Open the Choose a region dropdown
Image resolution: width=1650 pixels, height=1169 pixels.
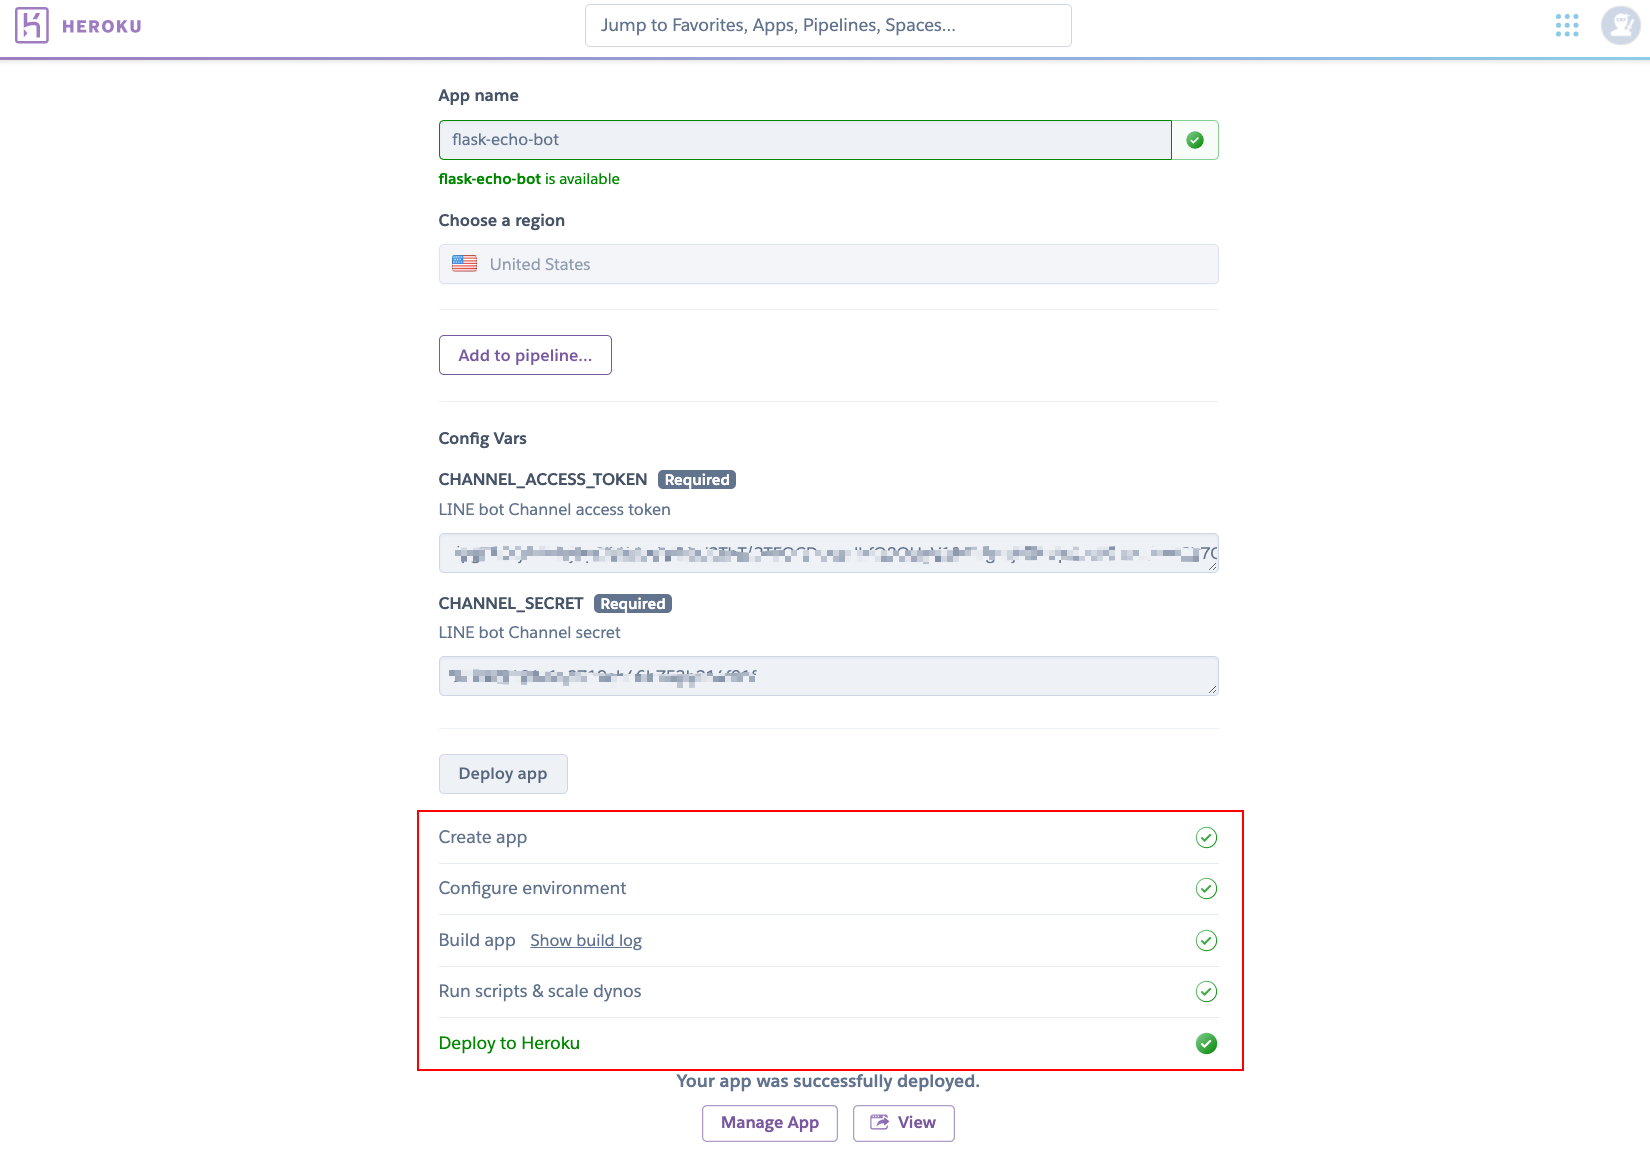[x=828, y=264]
